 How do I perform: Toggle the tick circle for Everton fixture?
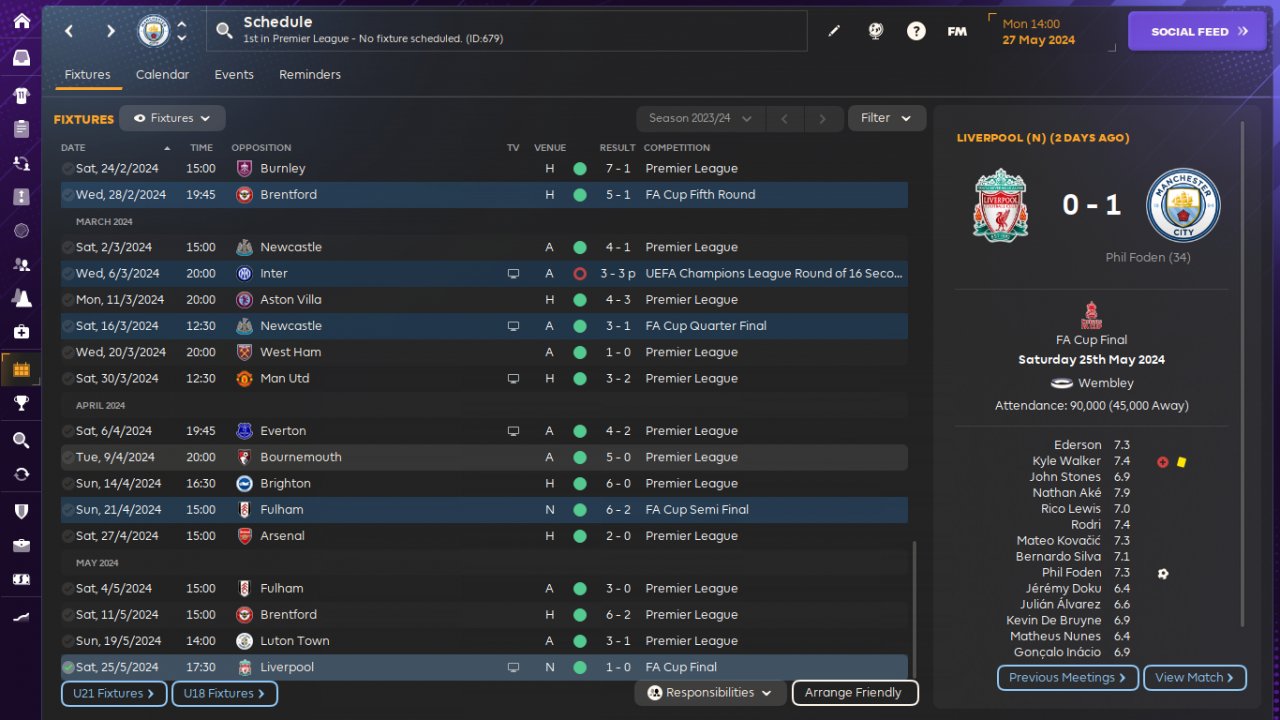pos(67,431)
